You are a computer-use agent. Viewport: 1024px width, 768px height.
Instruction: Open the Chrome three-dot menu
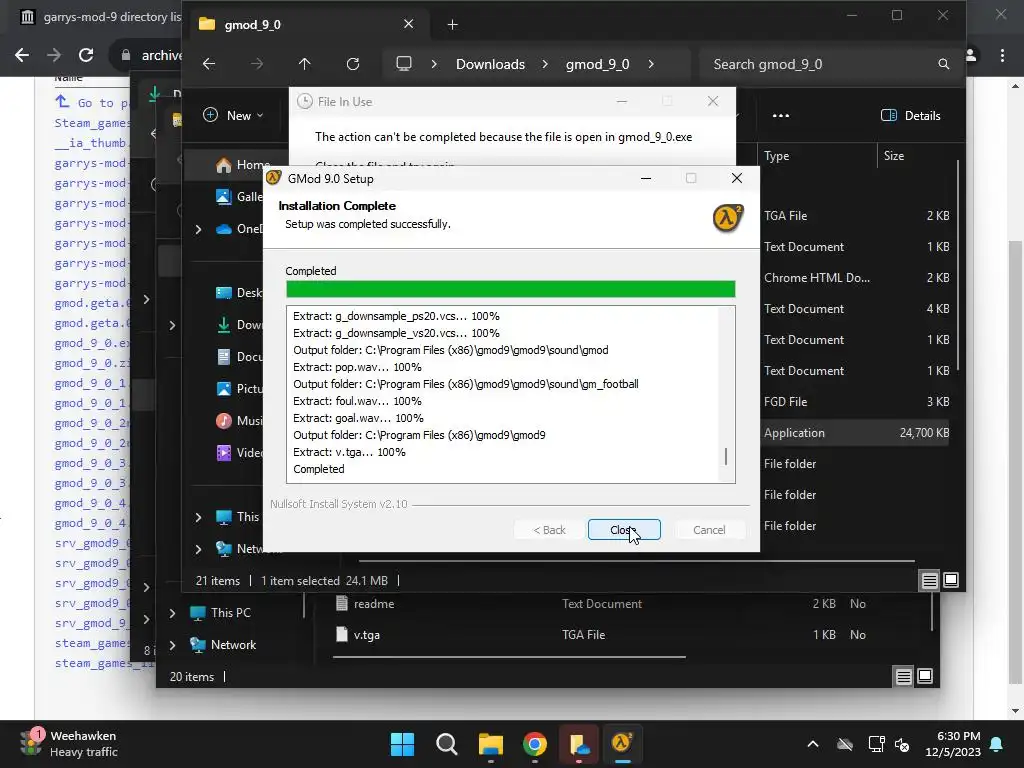1002,56
